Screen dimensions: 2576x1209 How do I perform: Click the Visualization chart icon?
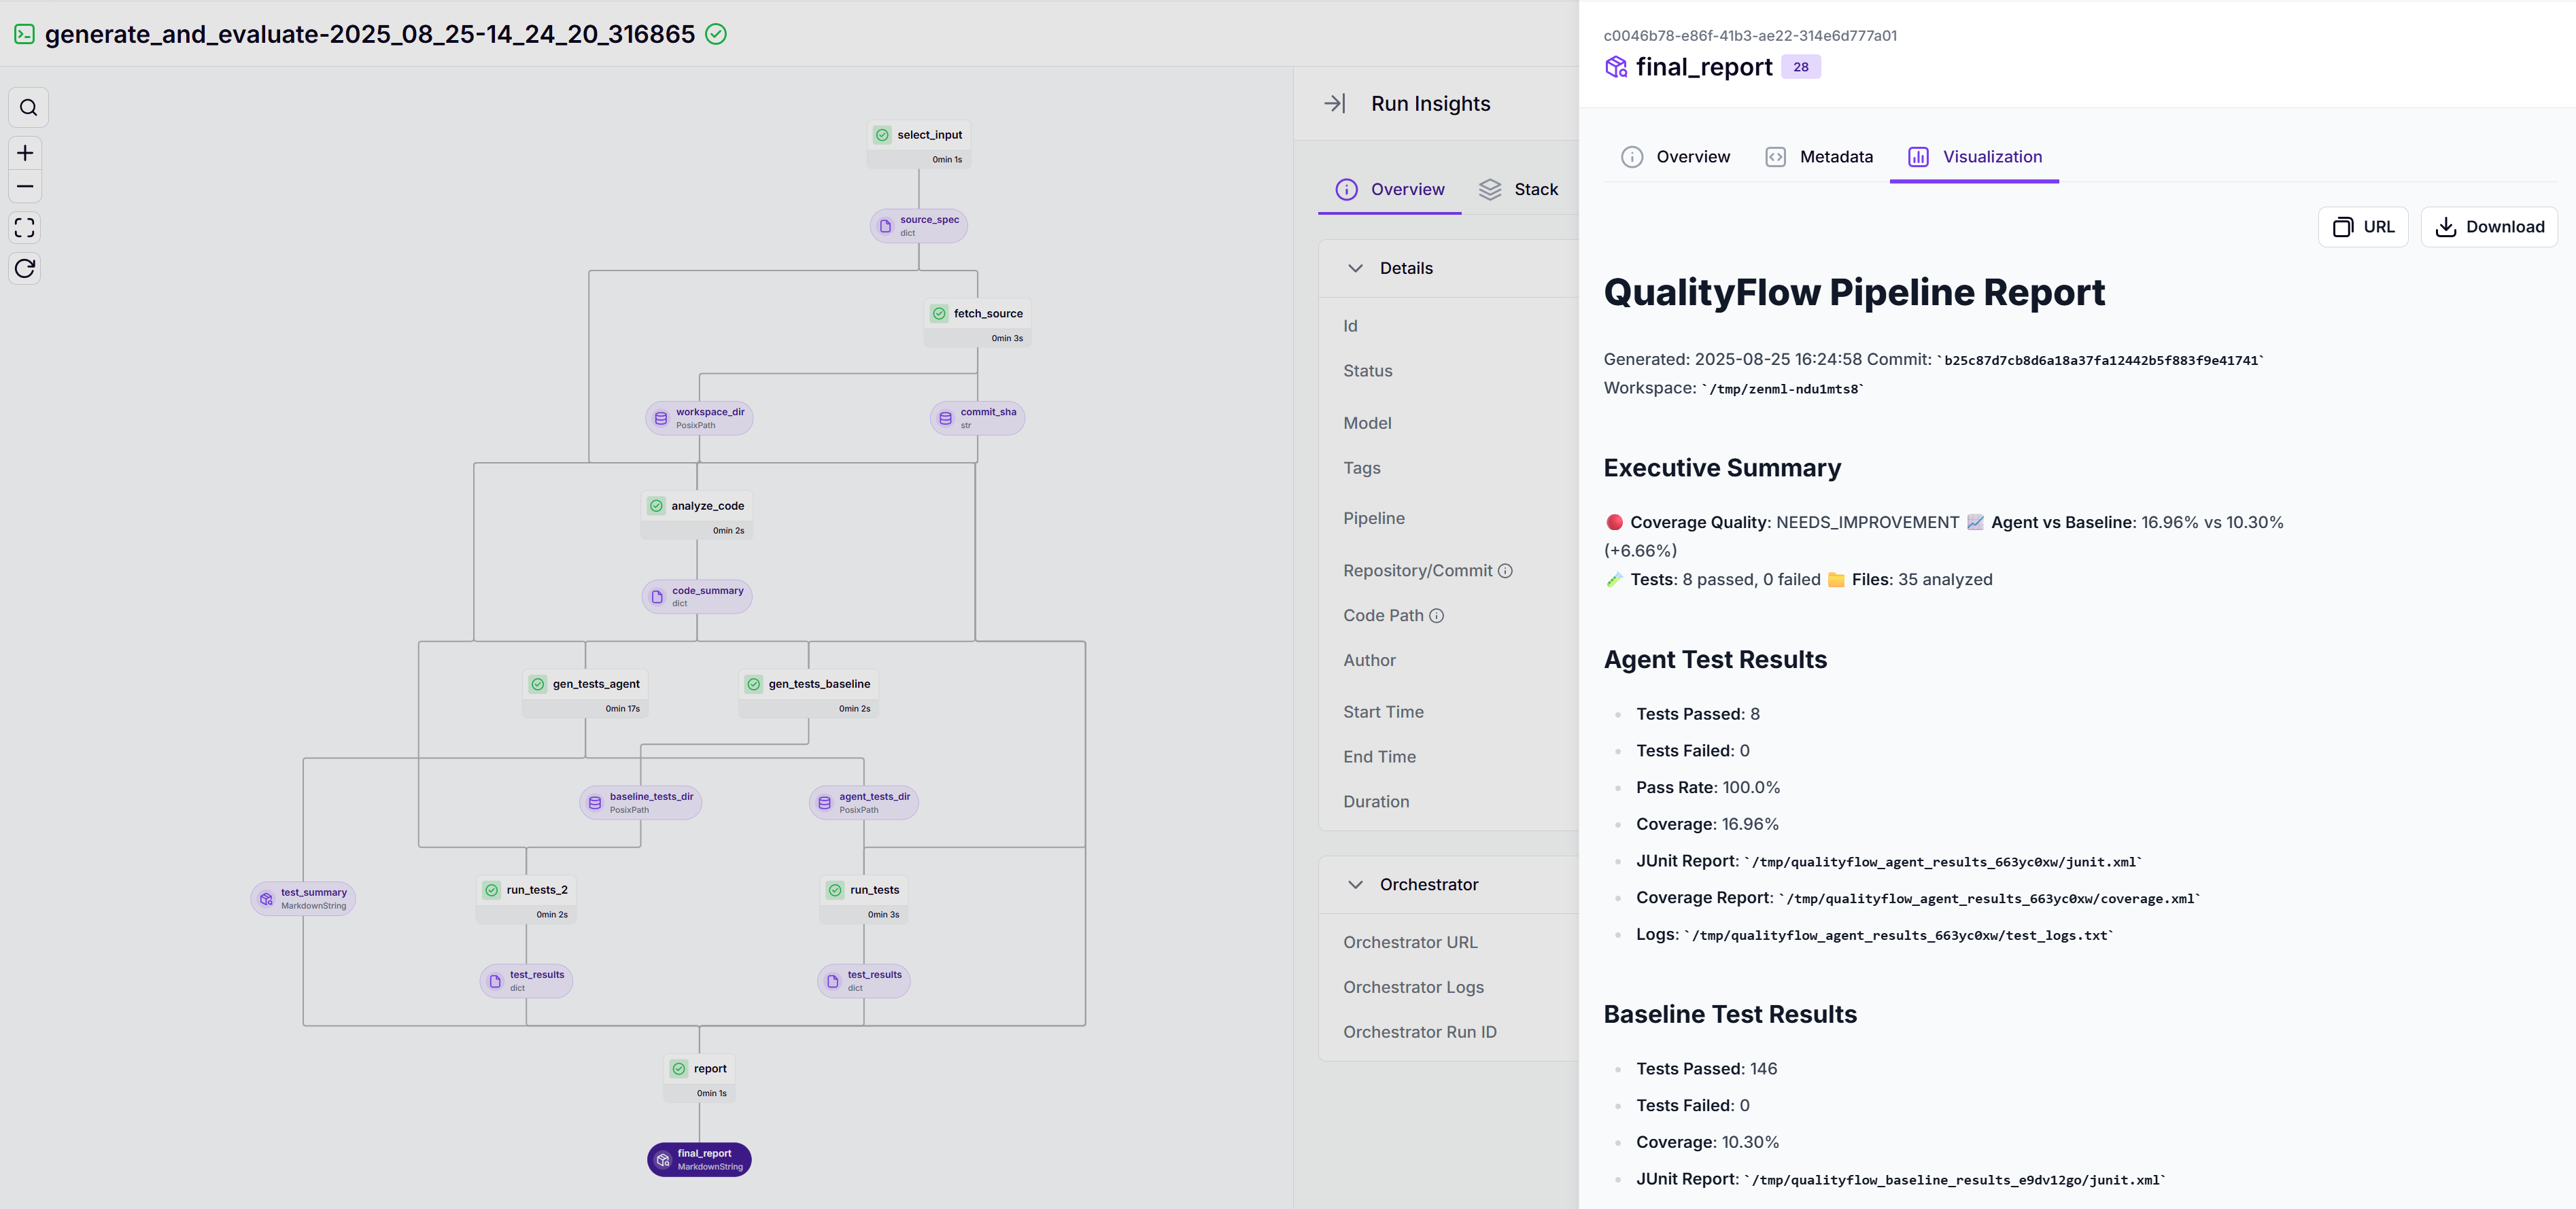pyautogui.click(x=1919, y=157)
